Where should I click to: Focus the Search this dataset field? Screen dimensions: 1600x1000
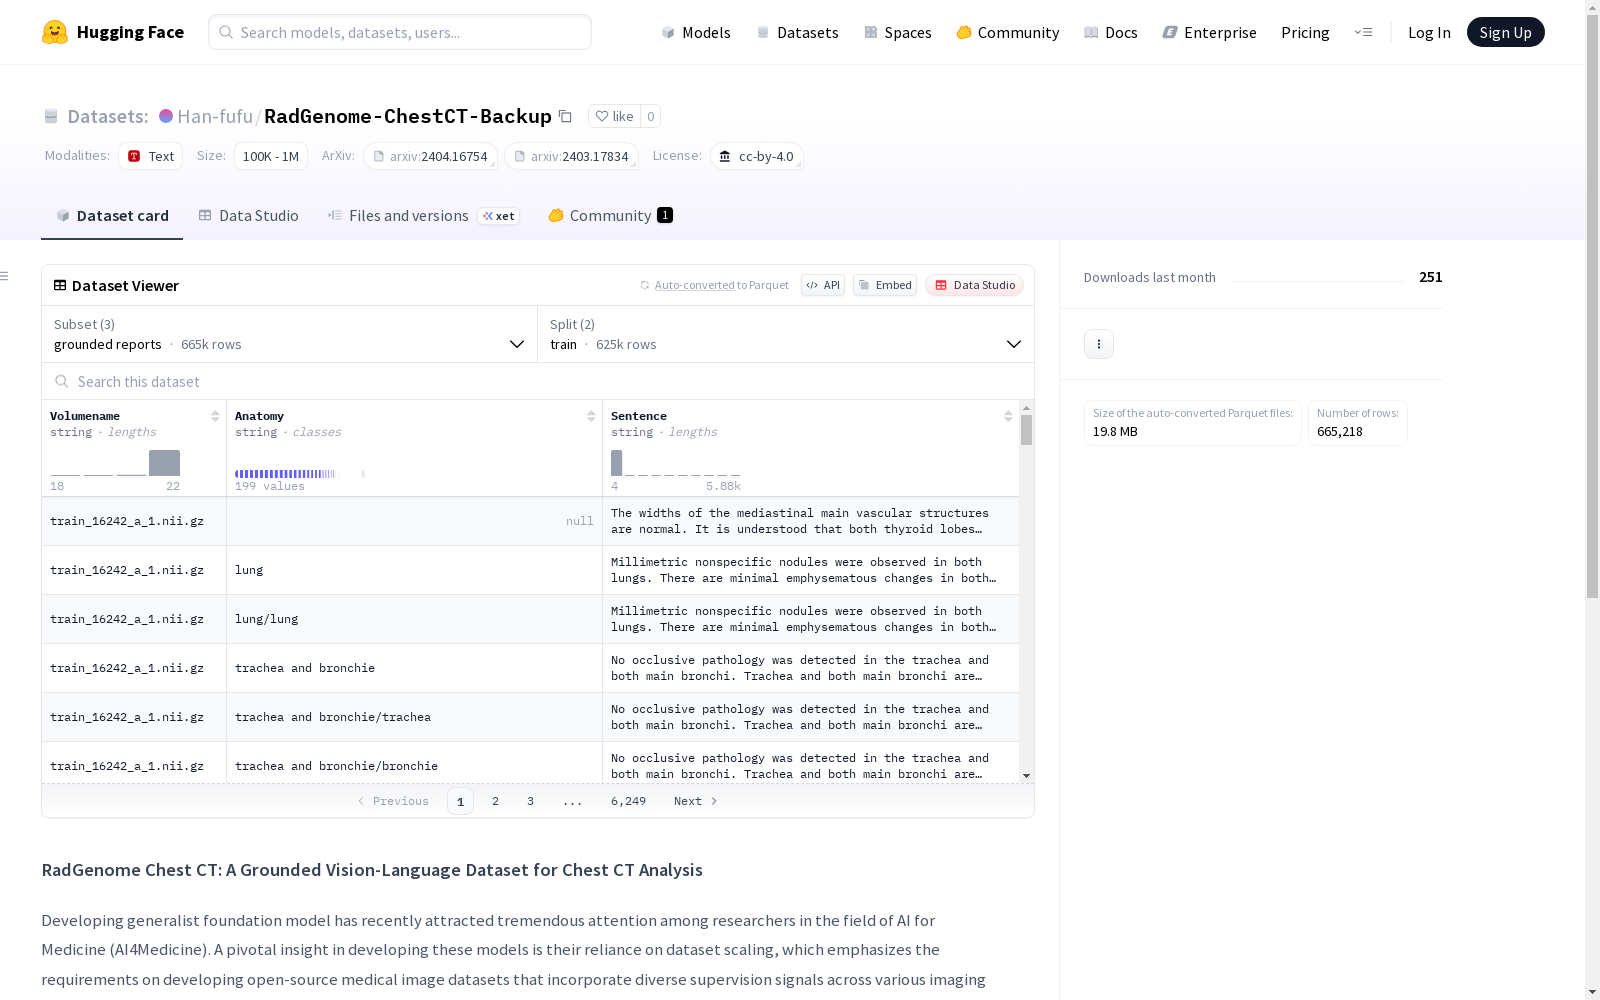538,382
